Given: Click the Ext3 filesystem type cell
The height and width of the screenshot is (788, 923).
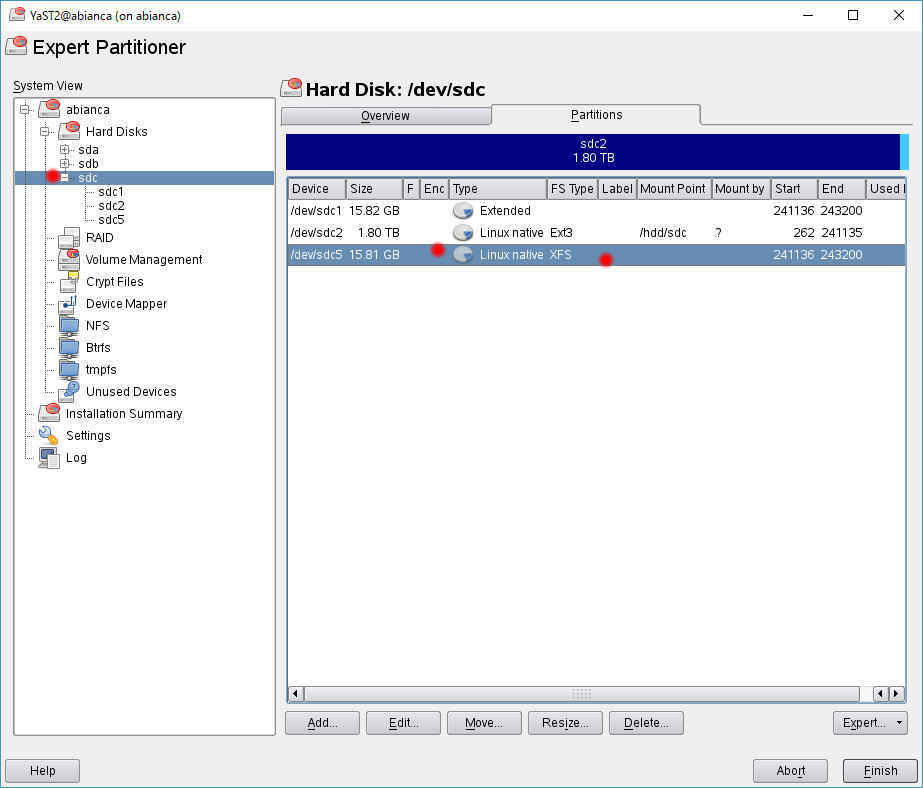Looking at the screenshot, I should pos(562,232).
